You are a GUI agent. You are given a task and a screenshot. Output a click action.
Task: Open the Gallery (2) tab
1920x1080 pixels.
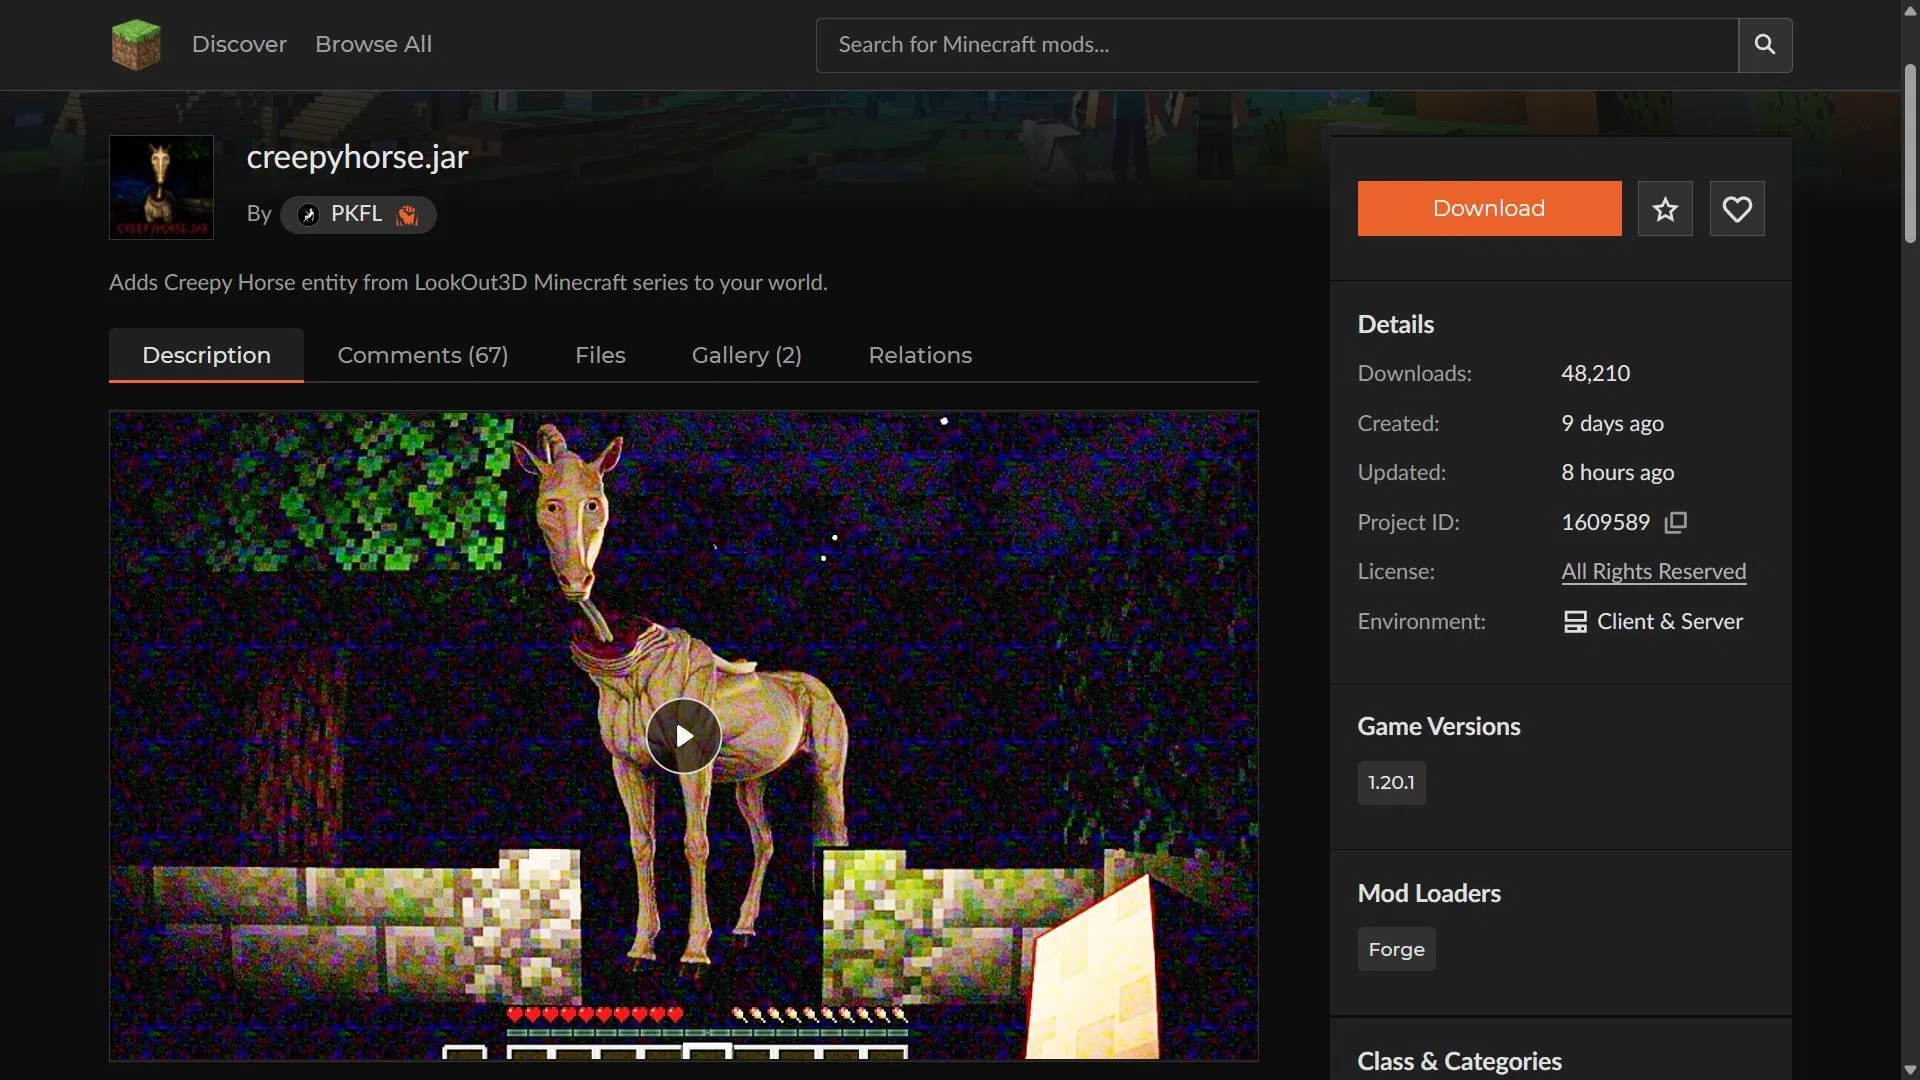(747, 355)
